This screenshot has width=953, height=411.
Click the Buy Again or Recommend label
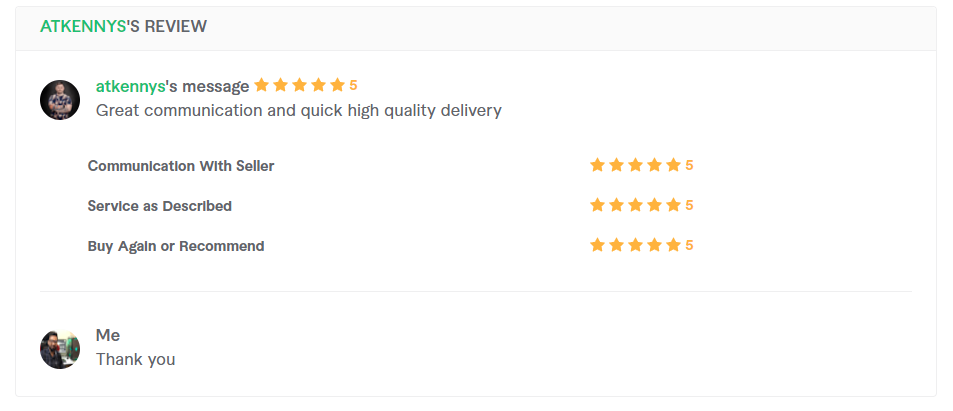click(x=176, y=246)
